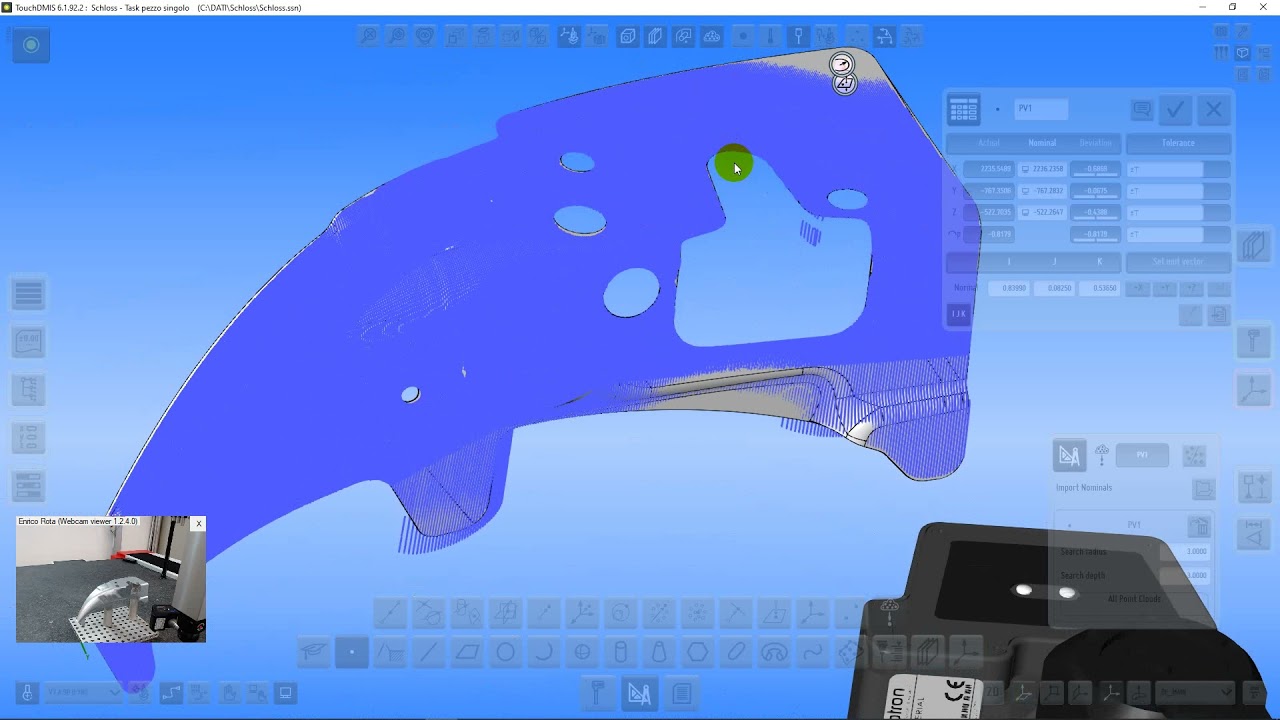Select the Torus feature tool
The width and height of the screenshot is (1280, 720).
774,653
